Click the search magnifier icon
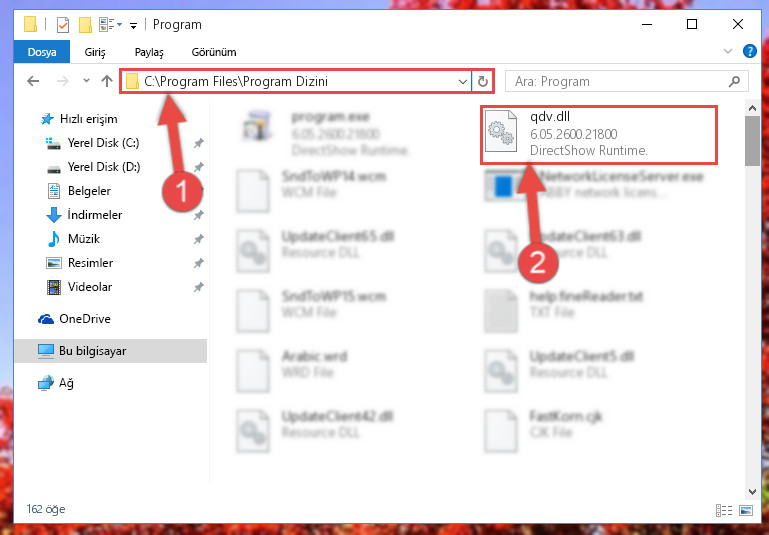Screen dimensions: 769x535 pos(734,81)
